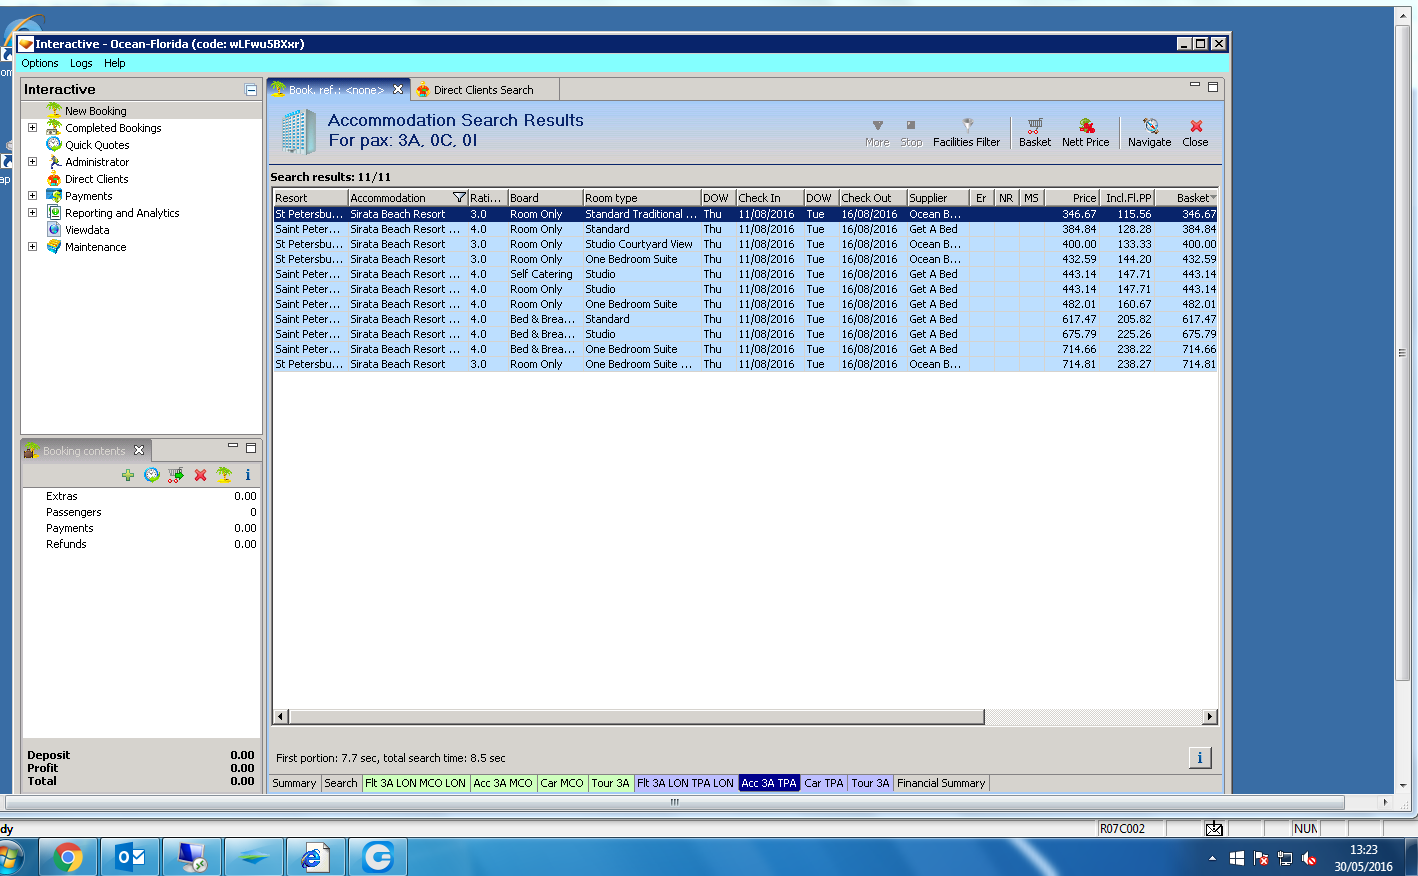Click the Refunds row in Booking contents
The height and width of the screenshot is (876, 1418).
(x=141, y=544)
